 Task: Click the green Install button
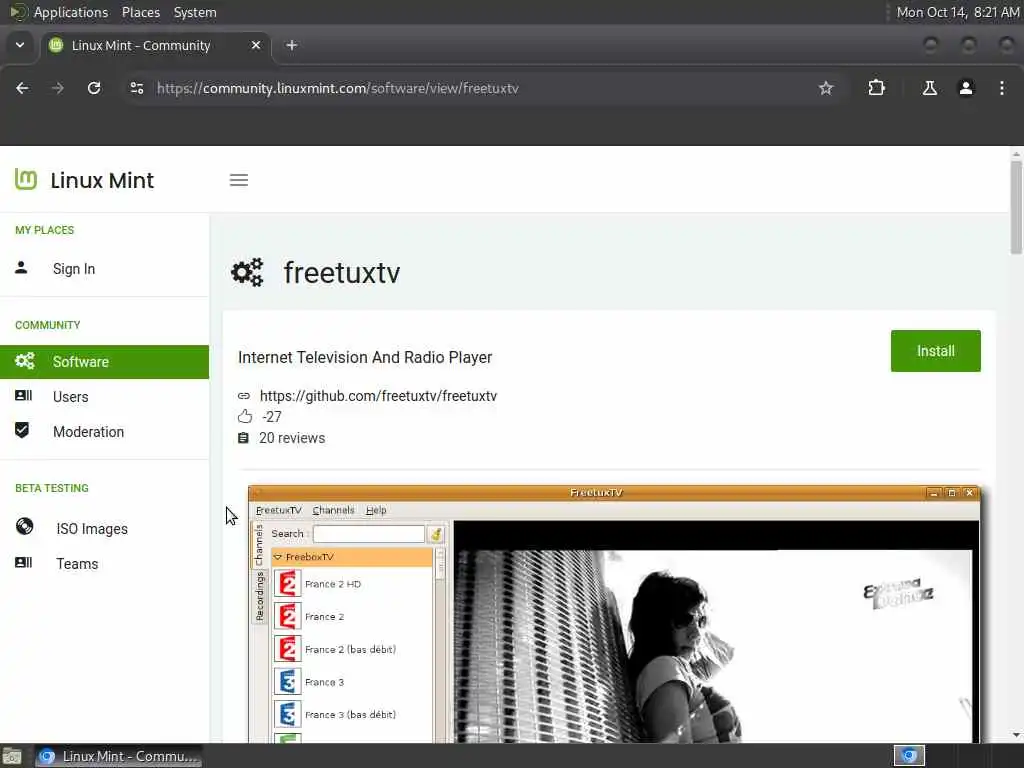click(x=935, y=351)
